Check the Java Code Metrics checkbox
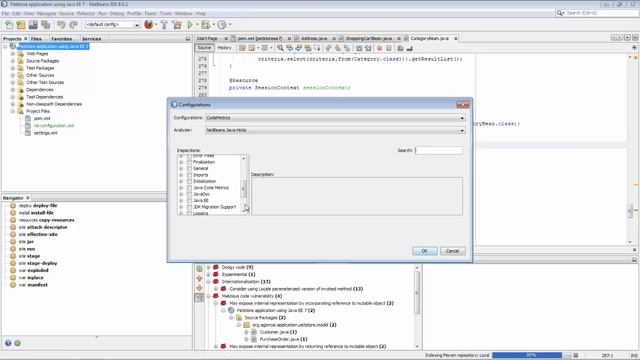Viewport: 640px width, 360px height. point(189,188)
